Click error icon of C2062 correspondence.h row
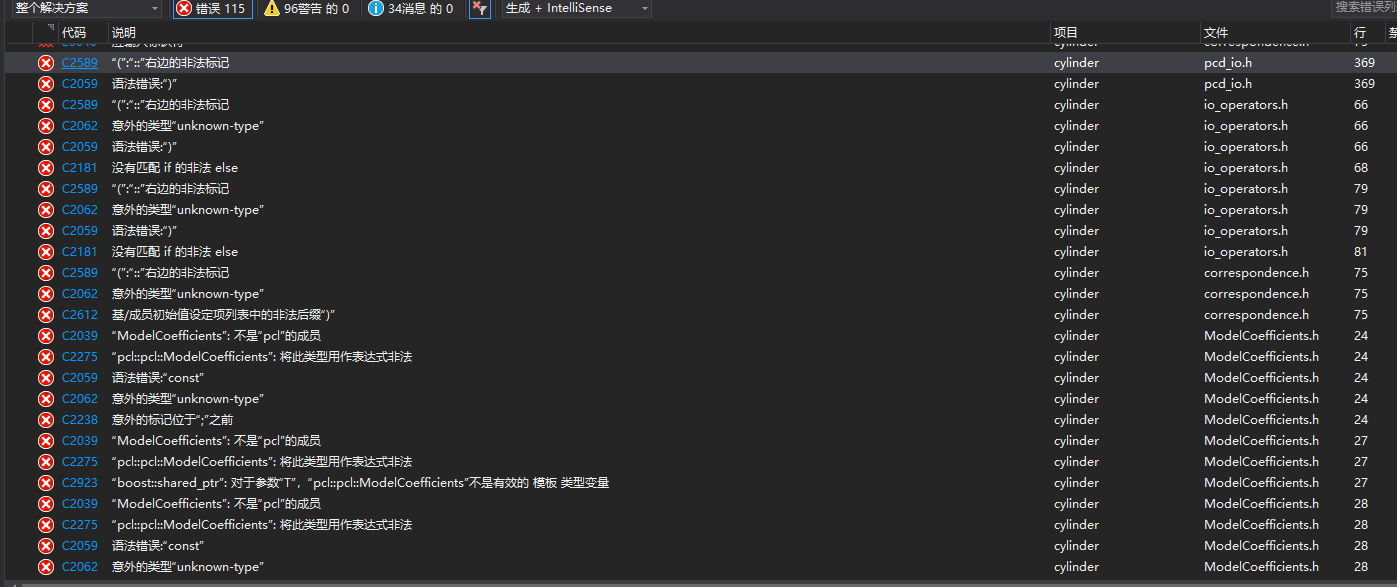Image resolution: width=1397 pixels, height=587 pixels. click(46, 294)
